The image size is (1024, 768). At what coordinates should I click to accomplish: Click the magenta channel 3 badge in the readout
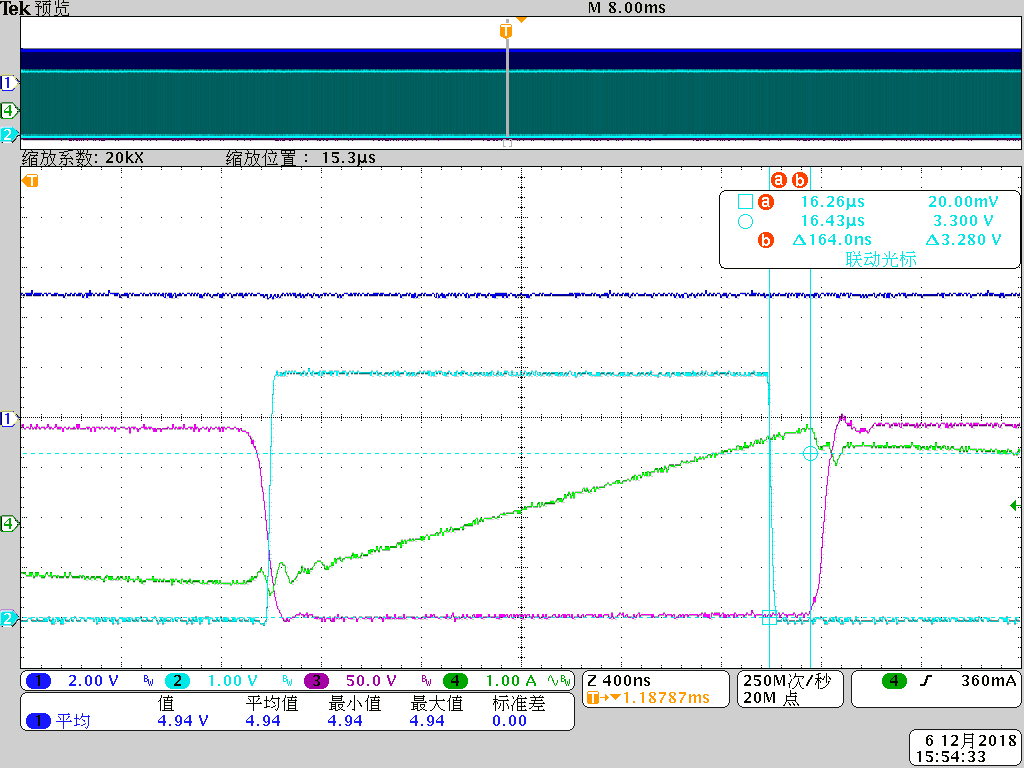(316, 681)
